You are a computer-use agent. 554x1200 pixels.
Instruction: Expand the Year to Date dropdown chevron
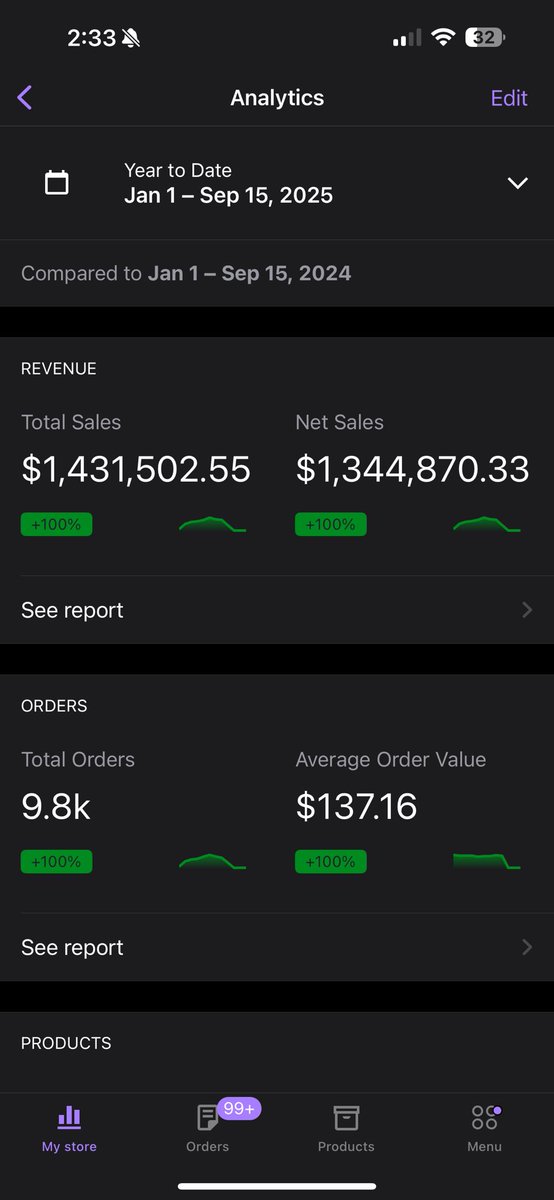[517, 183]
